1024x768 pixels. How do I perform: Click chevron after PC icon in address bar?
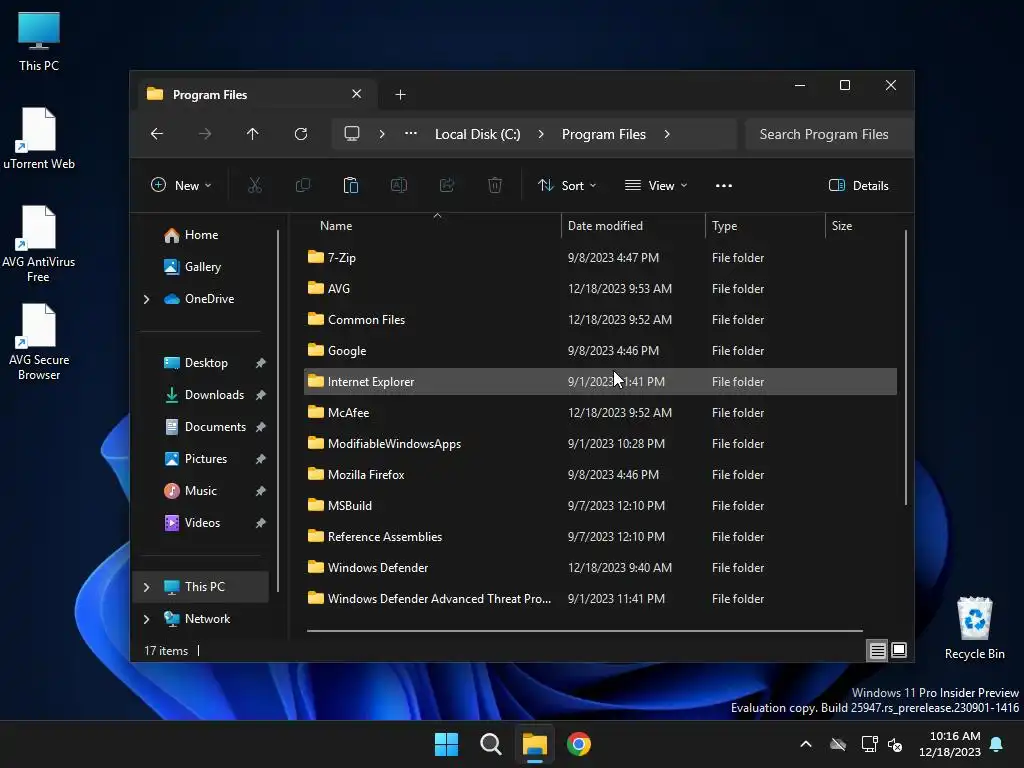click(x=382, y=134)
